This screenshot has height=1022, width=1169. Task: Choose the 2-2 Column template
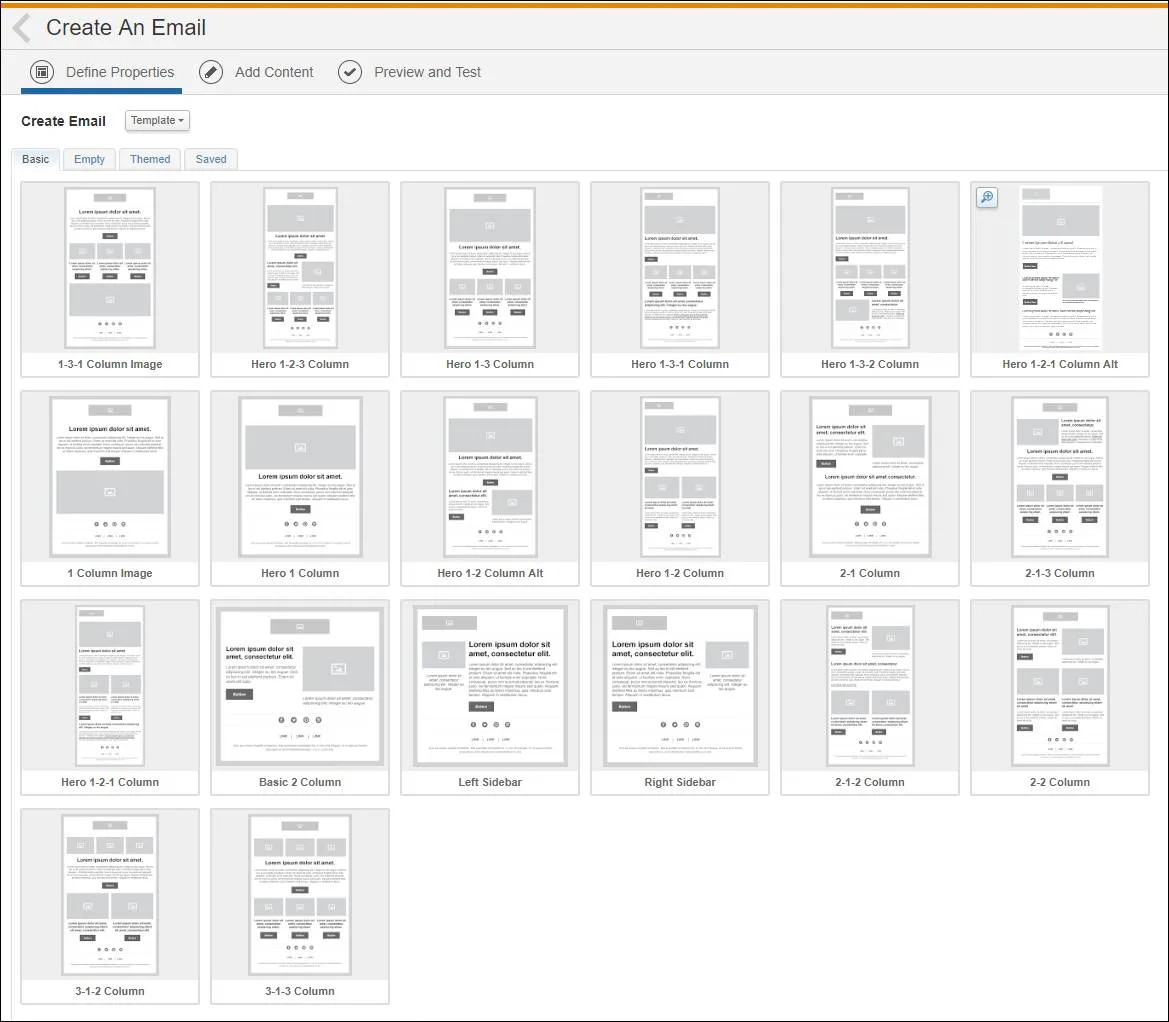click(x=1060, y=697)
